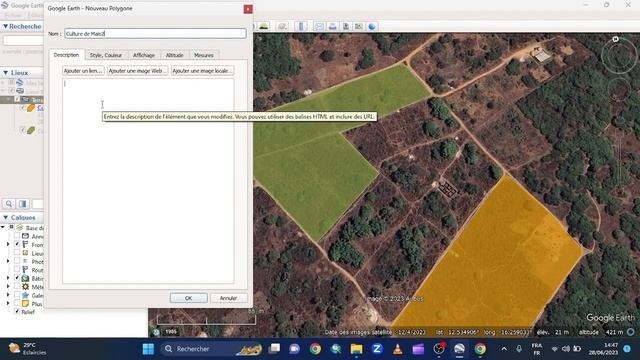This screenshot has height=360, width=640.
Task: Click the green polygon icon in Lieux
Action: [x=31, y=131]
